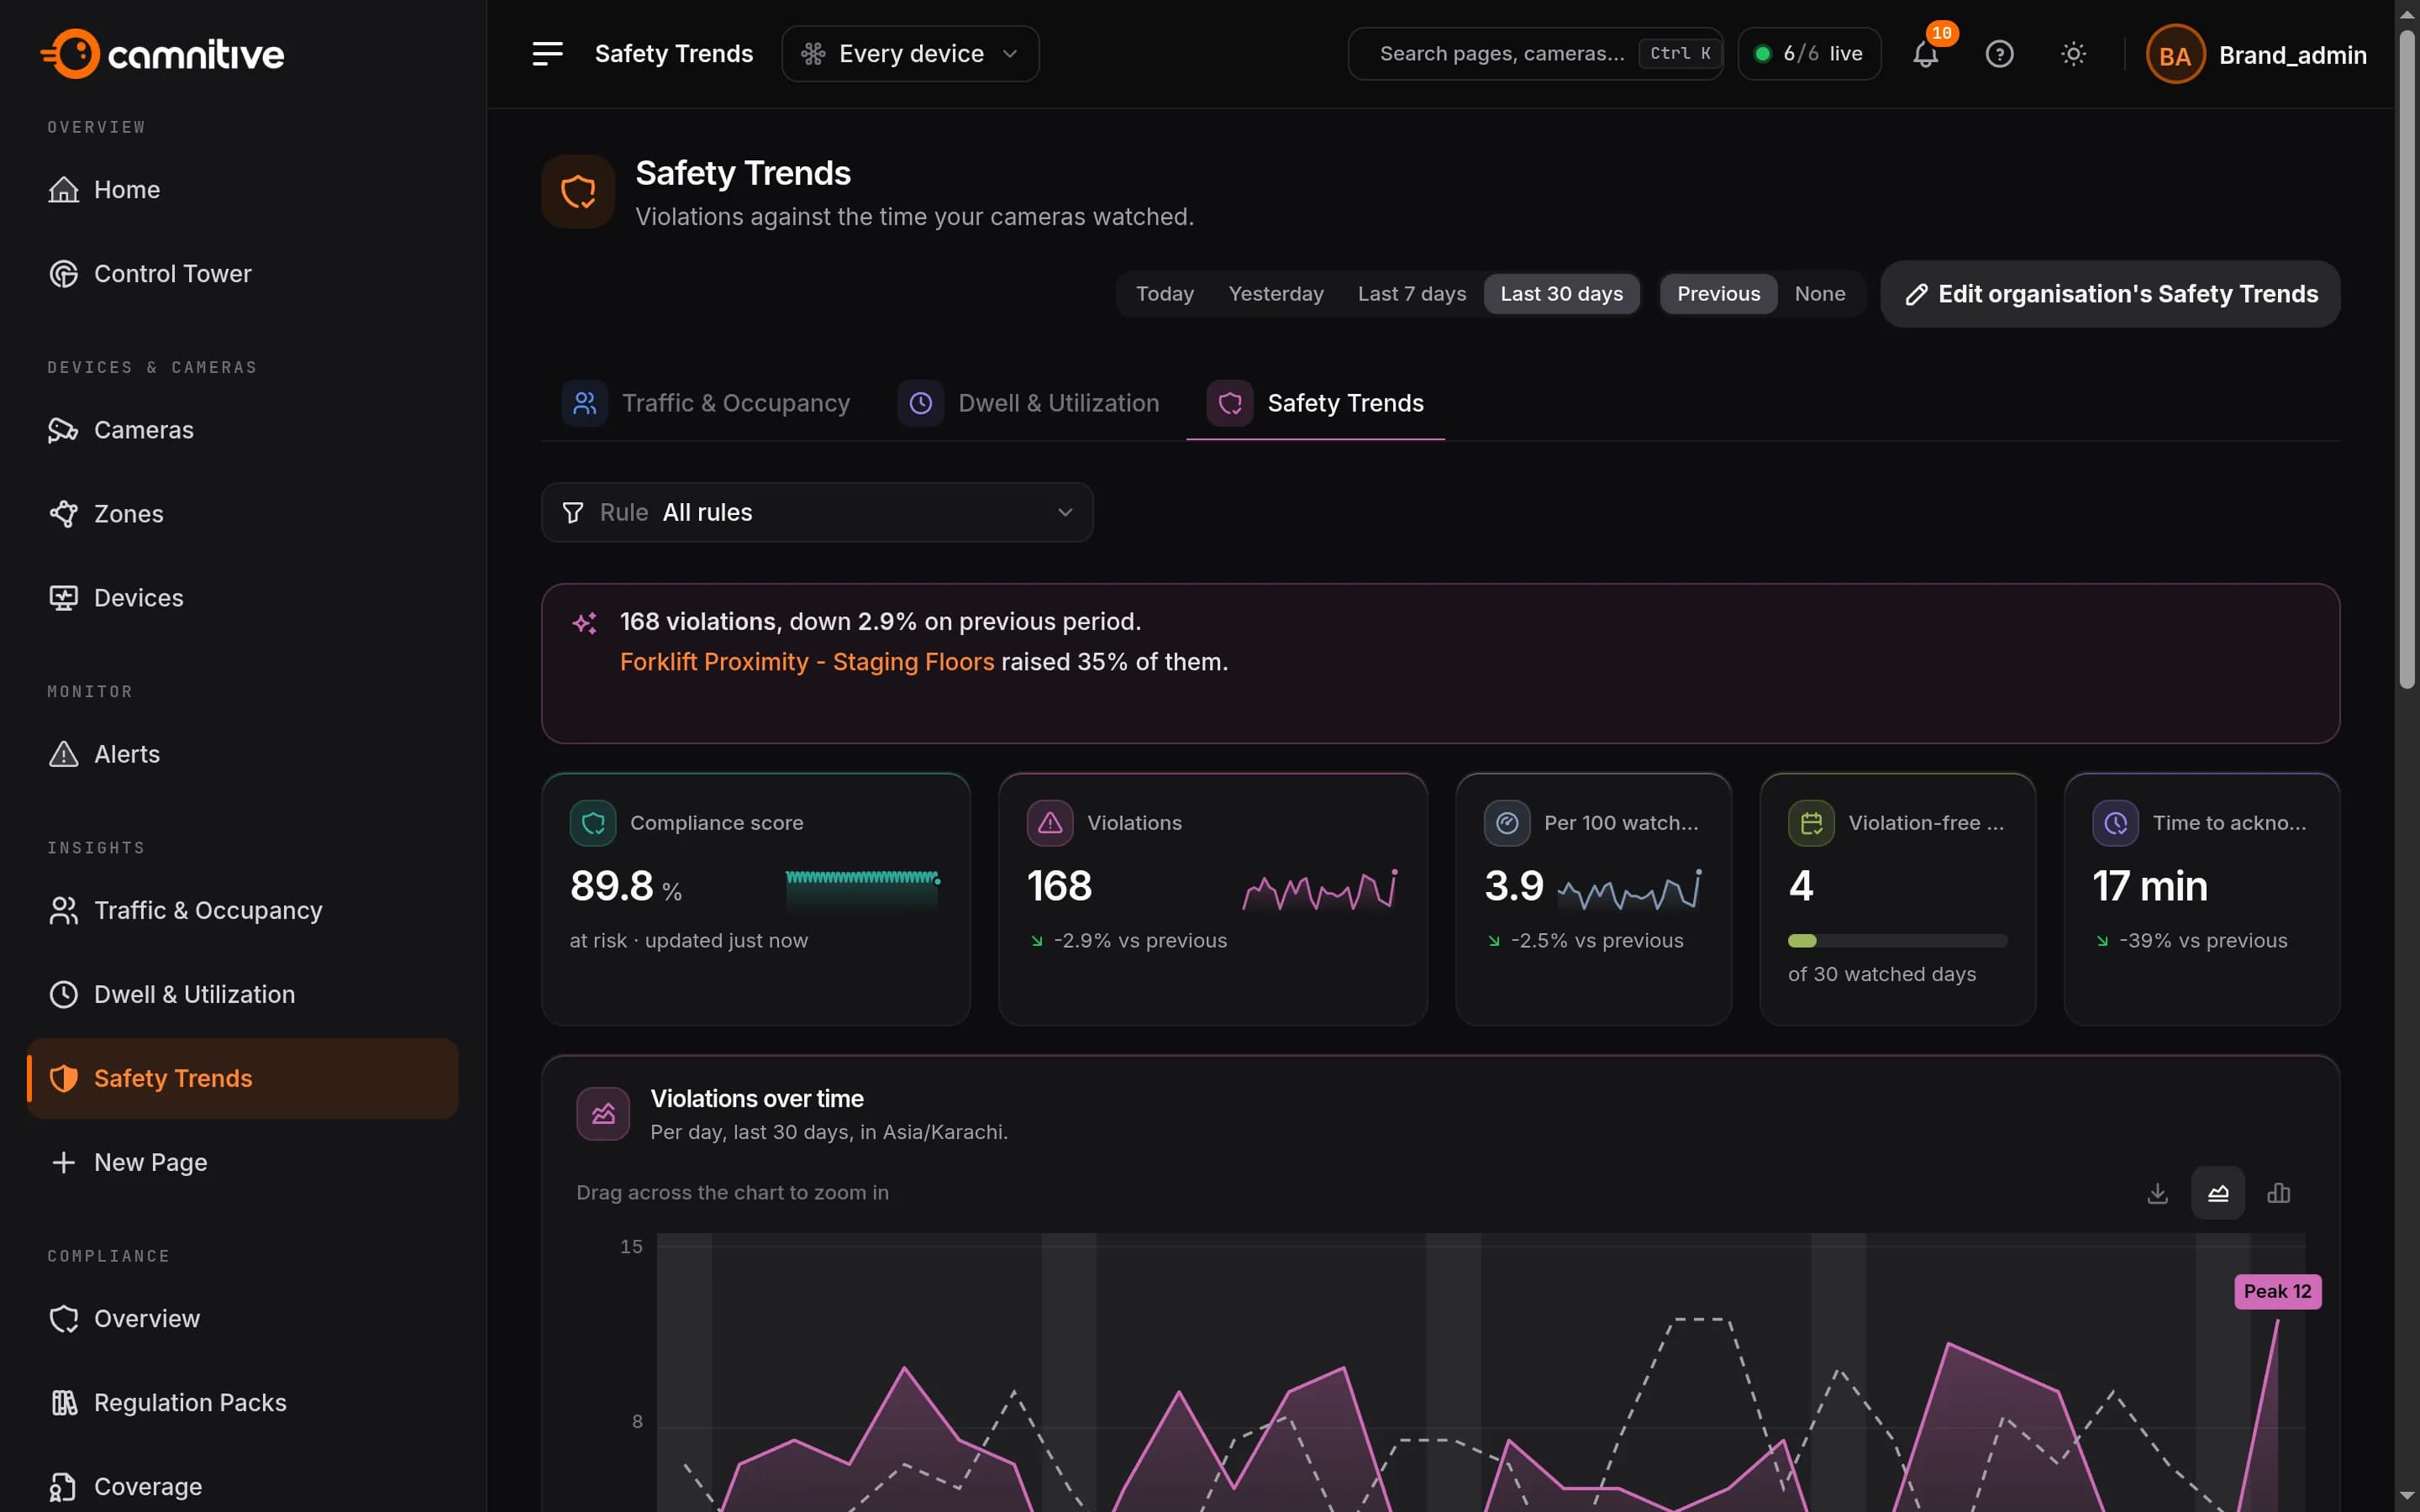Open Traffic & Occupancy tab
This screenshot has width=2420, height=1512.
pyautogui.click(x=706, y=403)
